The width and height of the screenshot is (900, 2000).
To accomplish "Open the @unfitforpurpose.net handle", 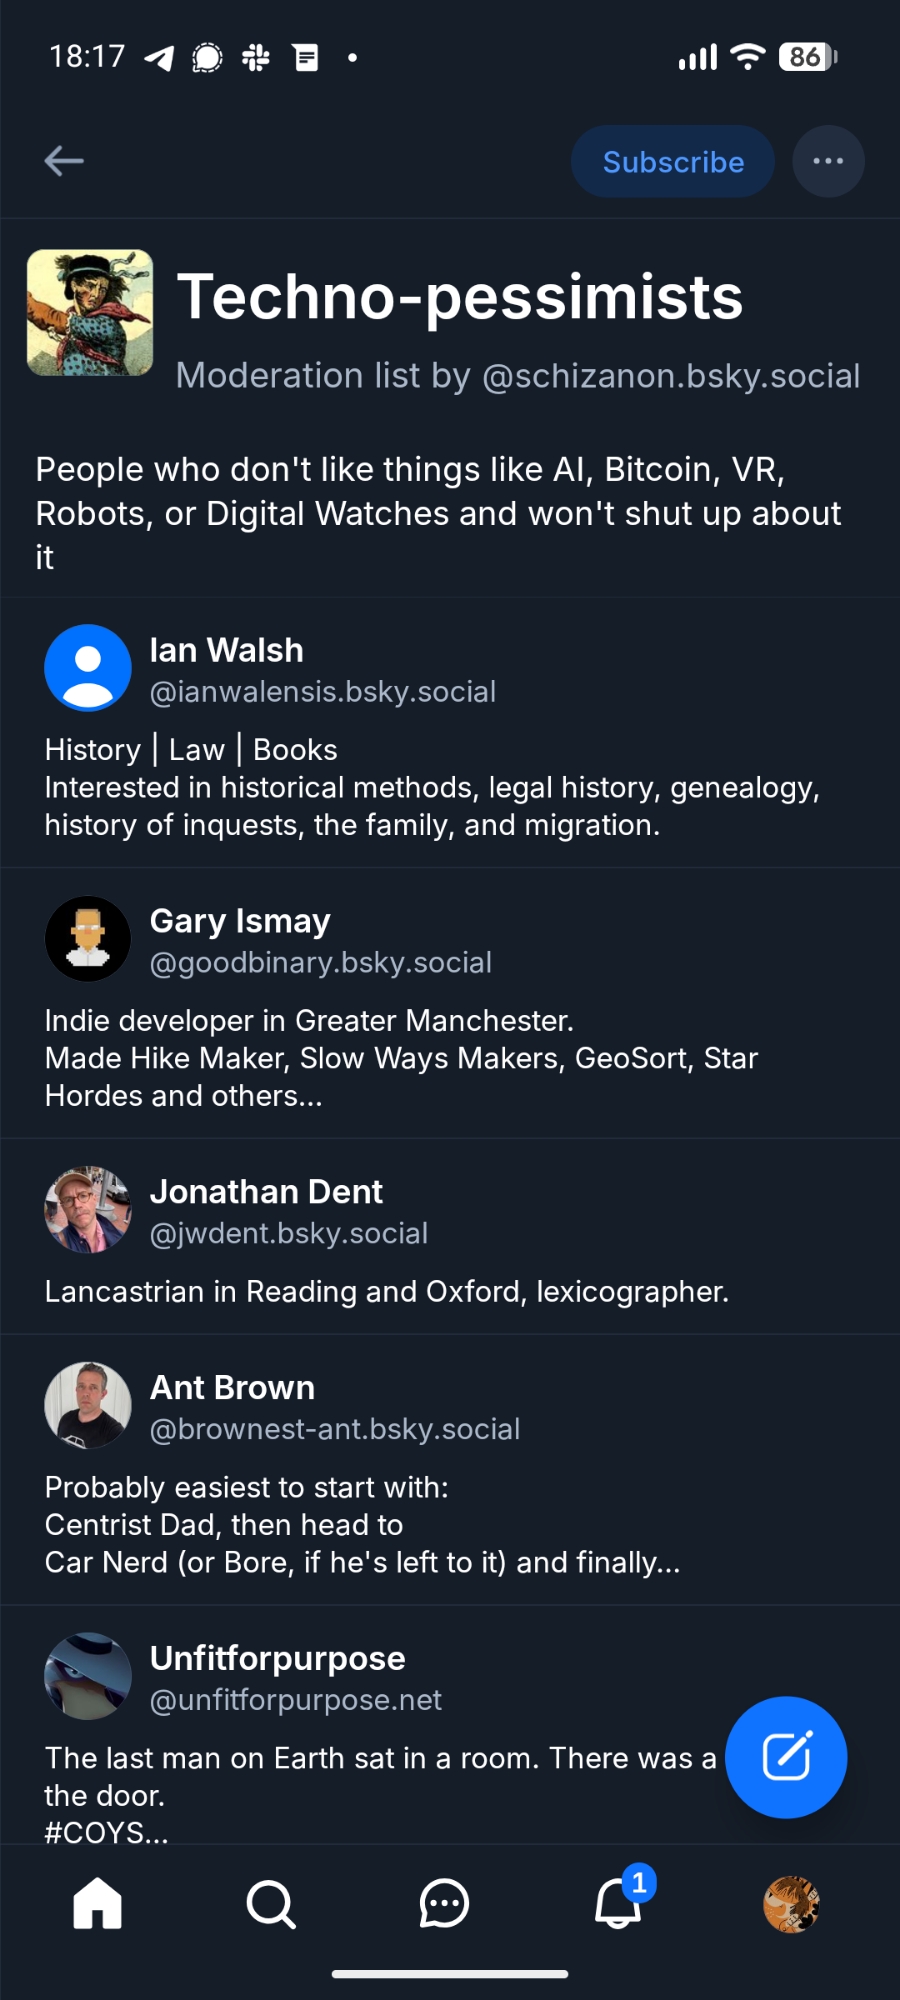I will click(295, 1700).
